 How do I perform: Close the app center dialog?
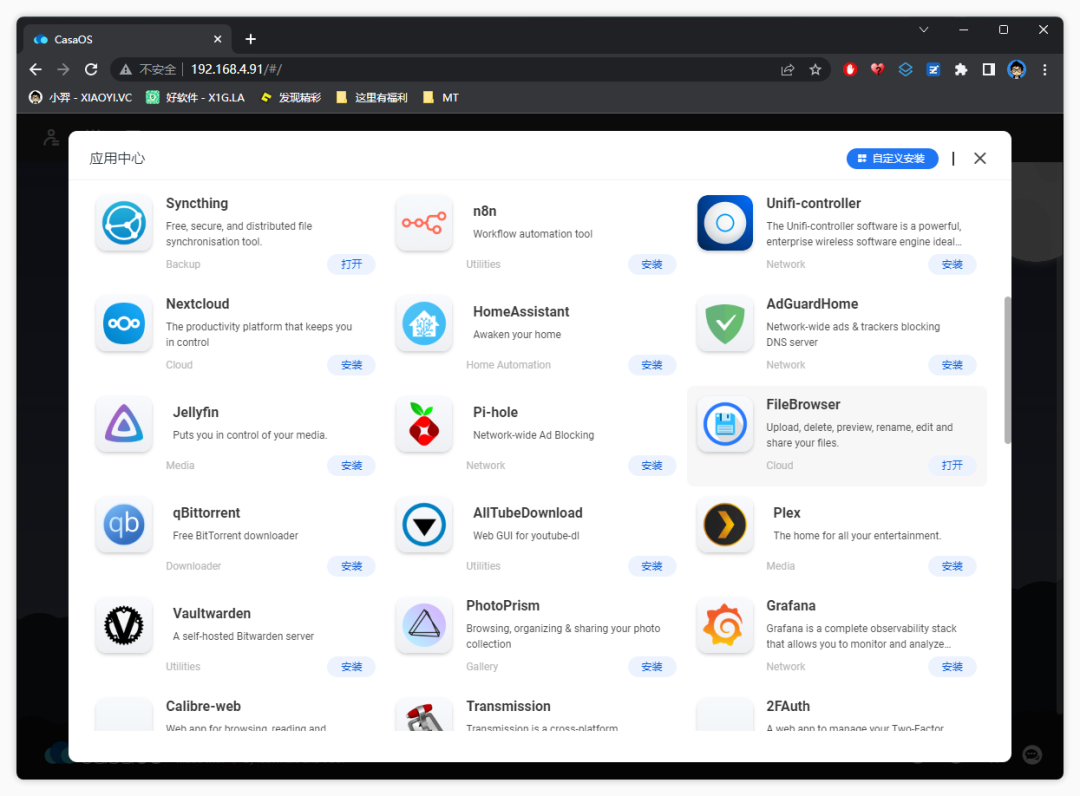pyautogui.click(x=980, y=158)
